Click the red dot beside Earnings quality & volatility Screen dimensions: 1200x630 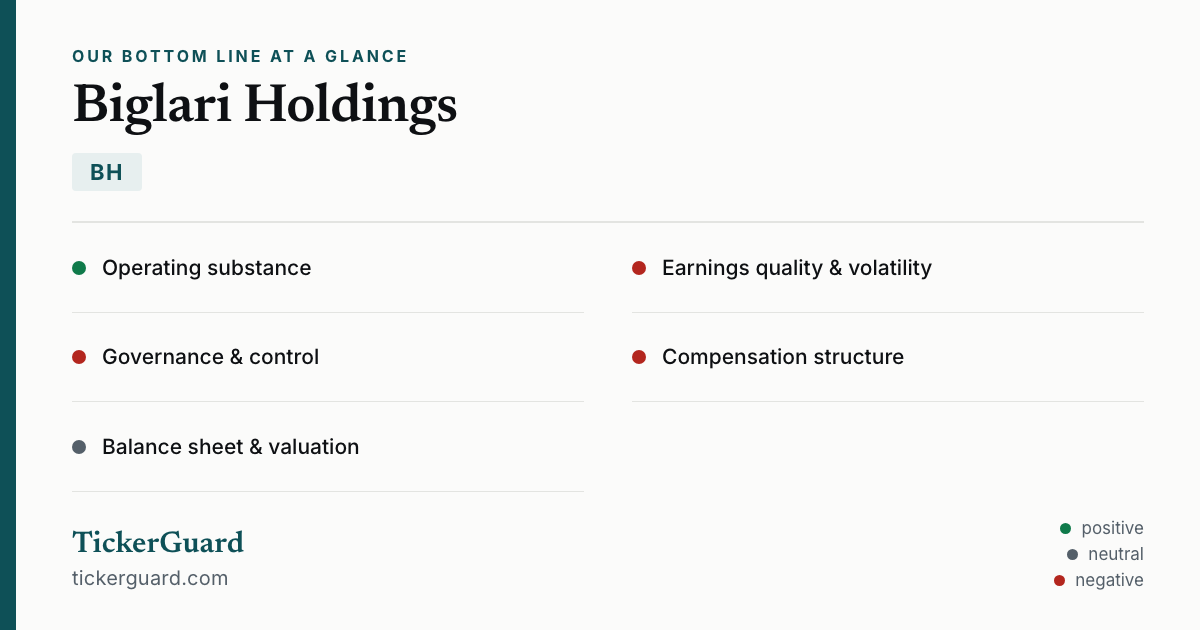(639, 268)
